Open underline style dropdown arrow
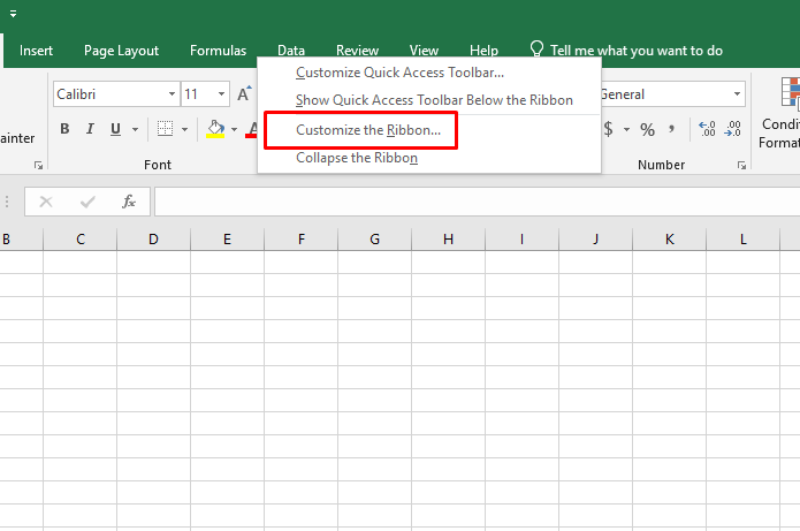The height and width of the screenshot is (531, 800). 135,130
